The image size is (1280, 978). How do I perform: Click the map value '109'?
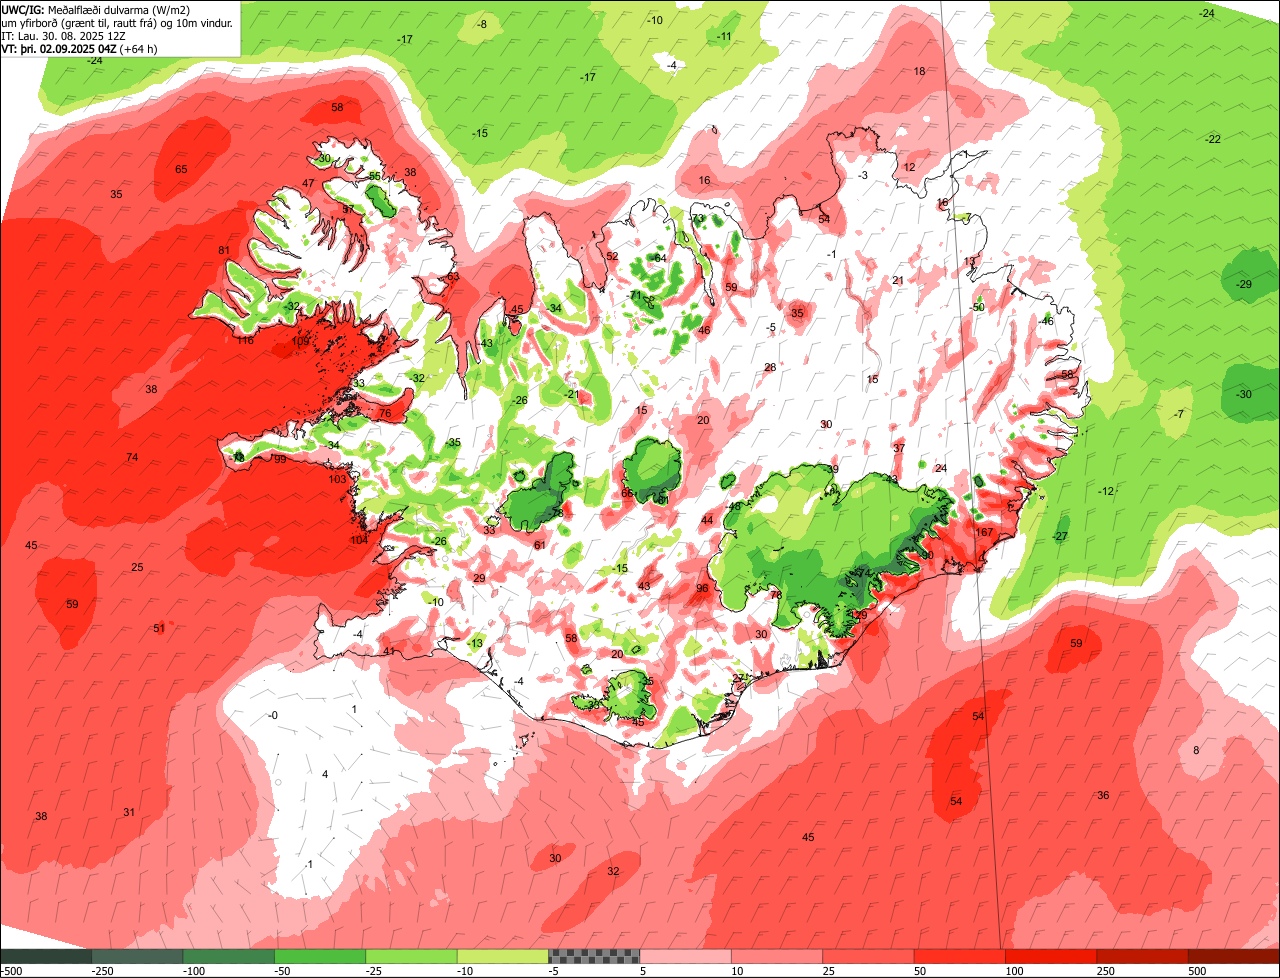(300, 341)
